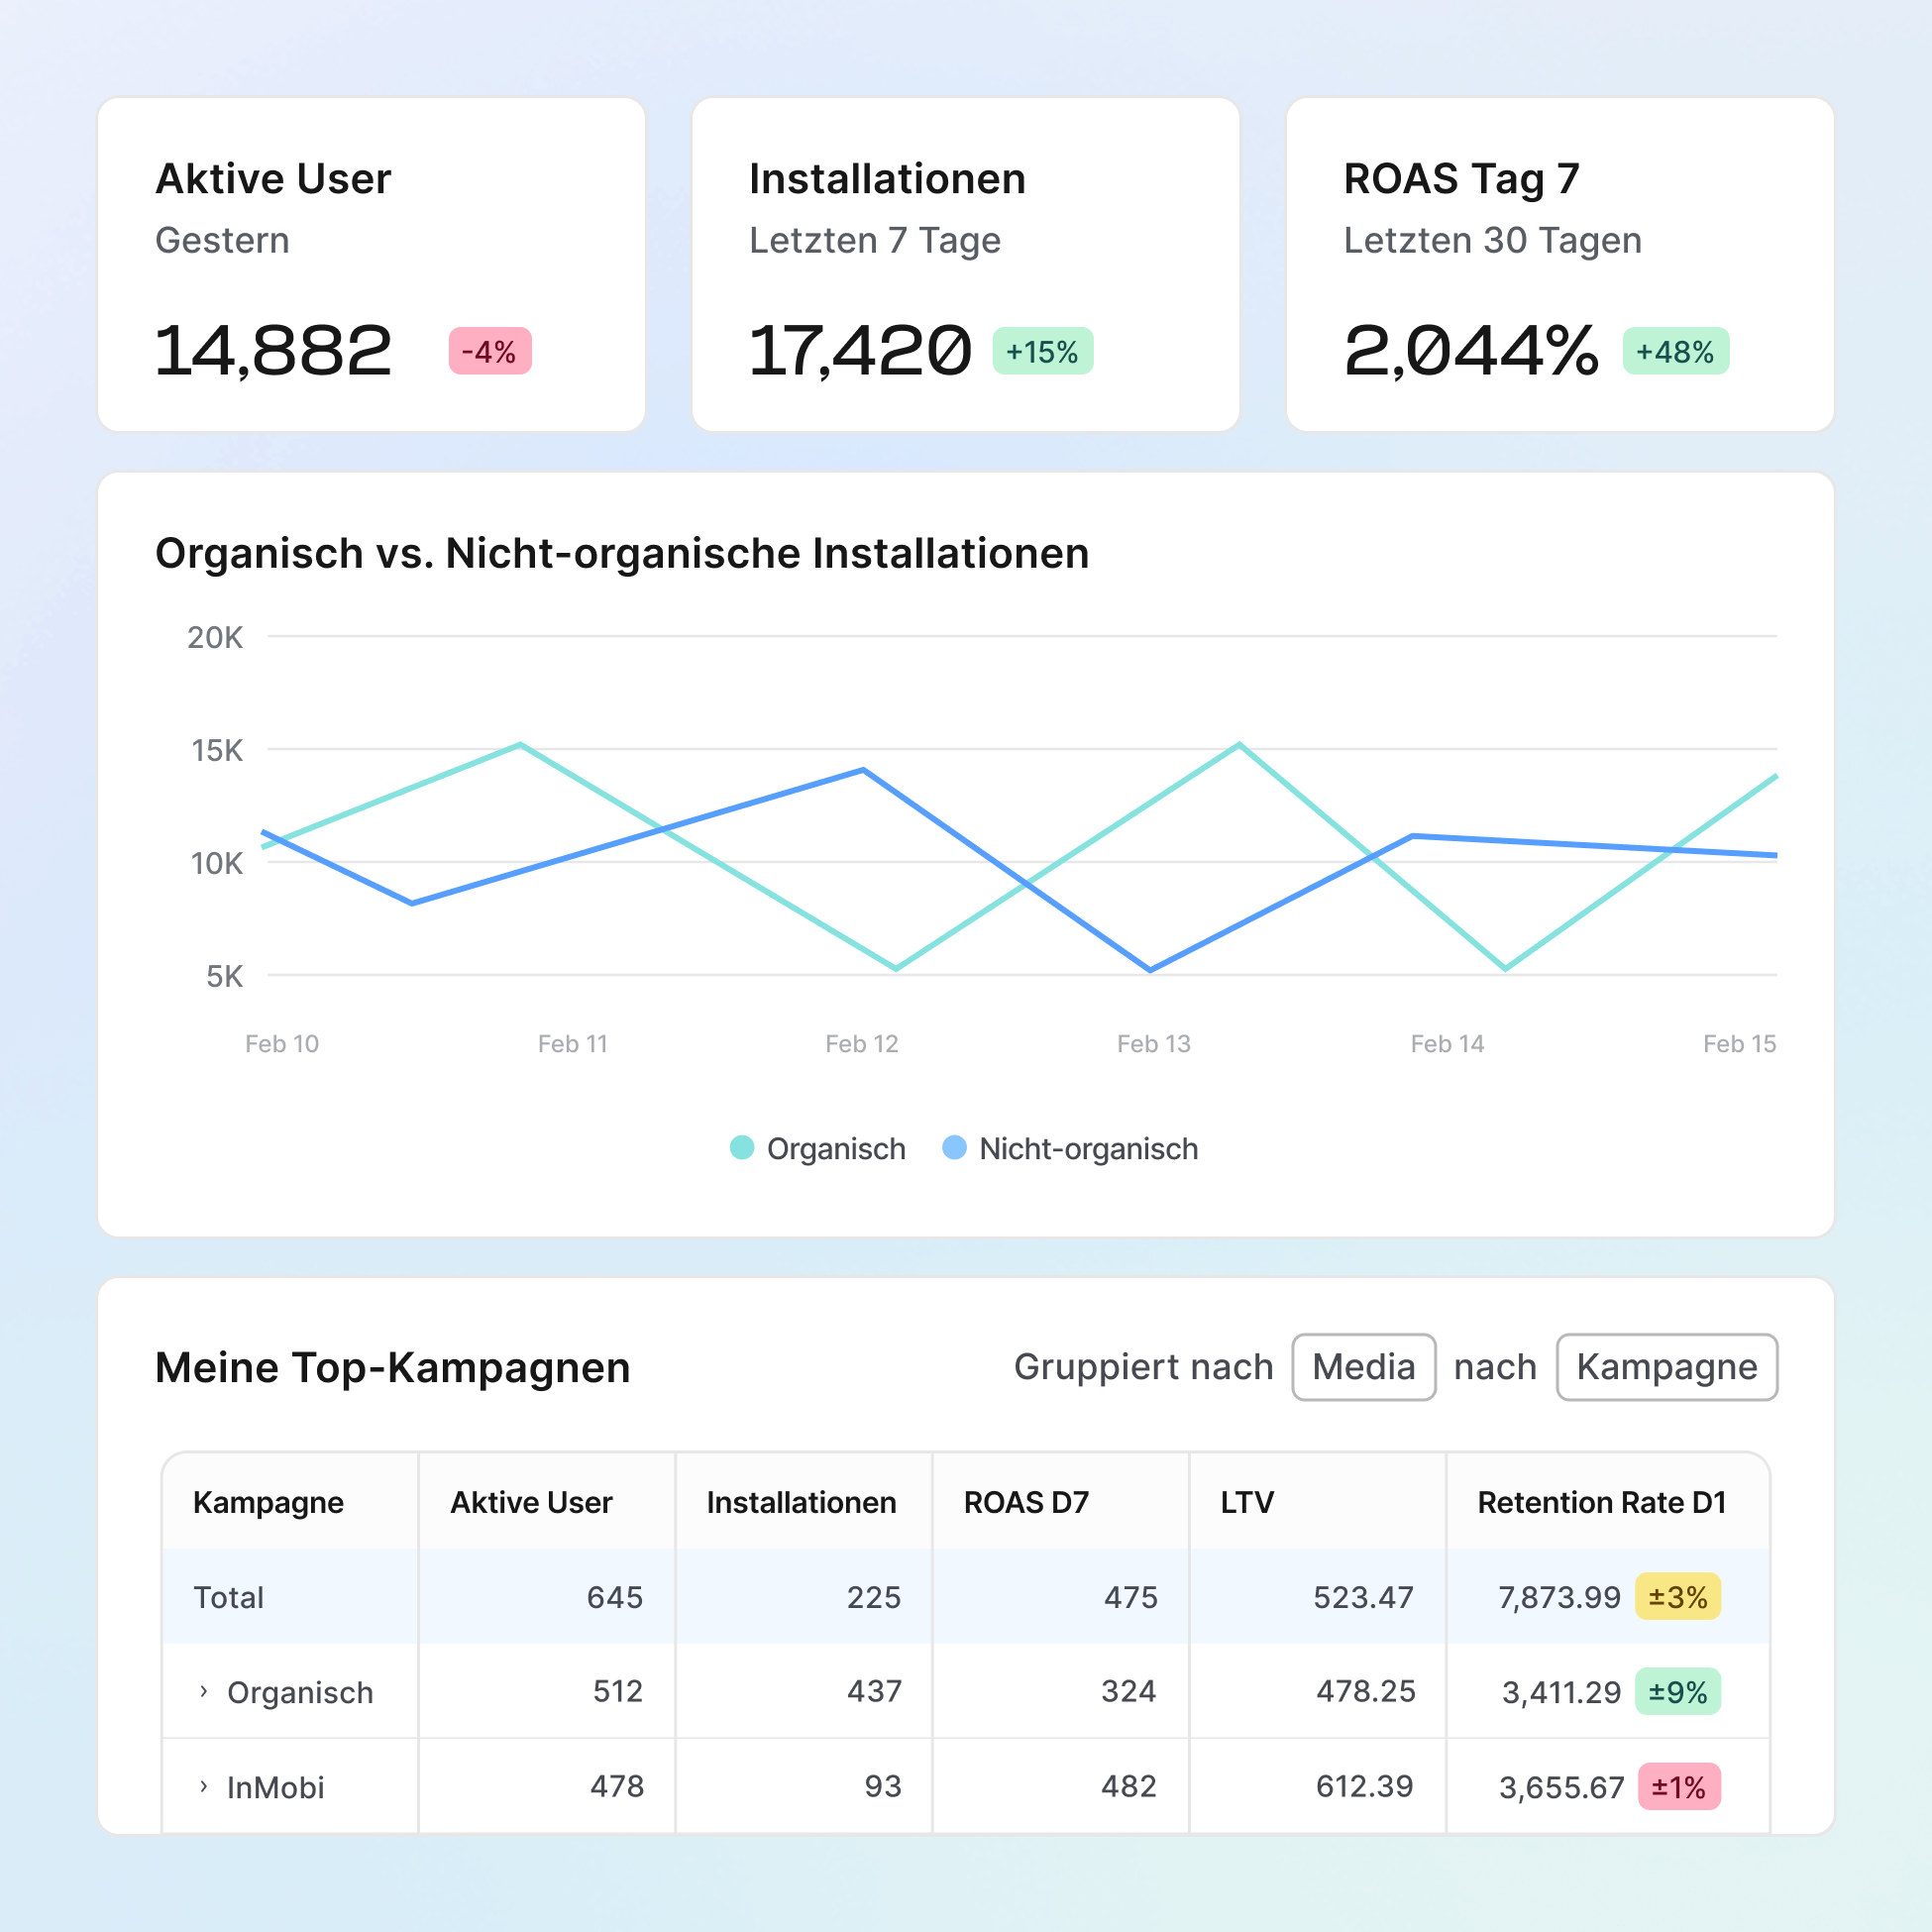The image size is (1932, 1932).
Task: Select the Total row in campaign table
Action: pyautogui.click(x=229, y=1597)
